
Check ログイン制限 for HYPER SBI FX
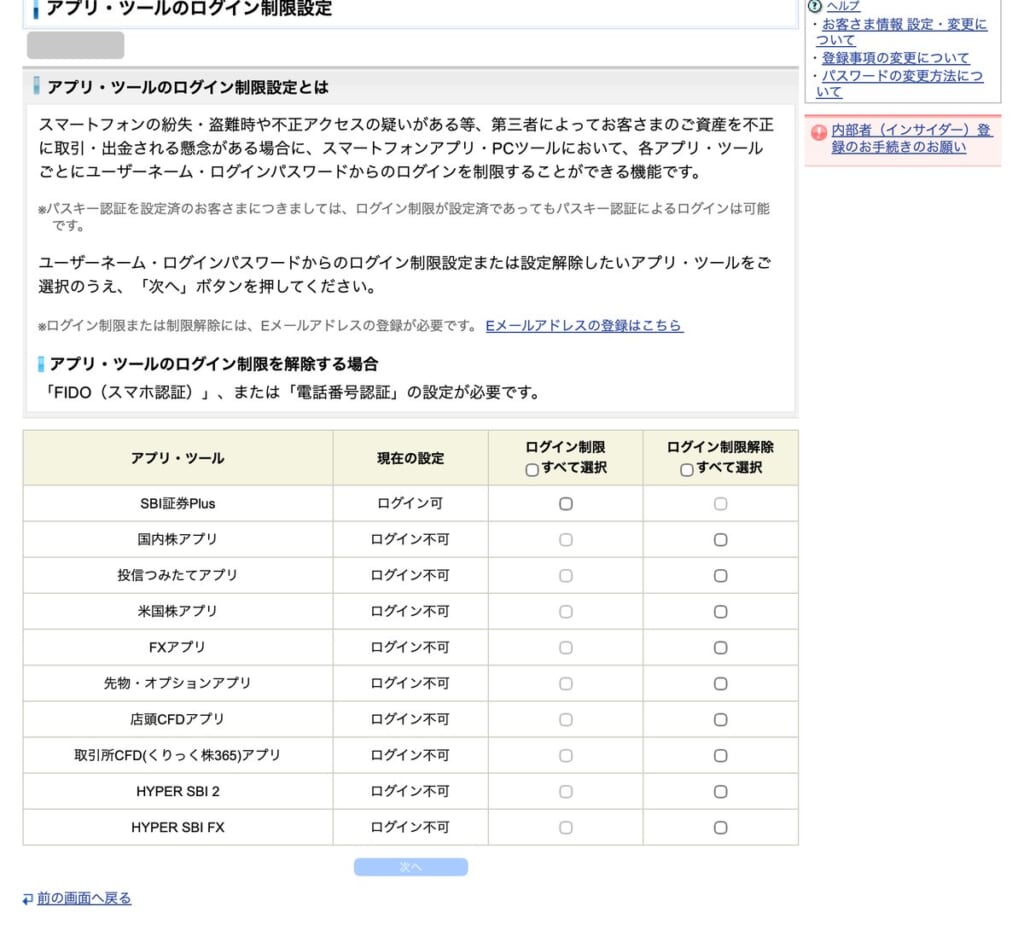coord(566,827)
